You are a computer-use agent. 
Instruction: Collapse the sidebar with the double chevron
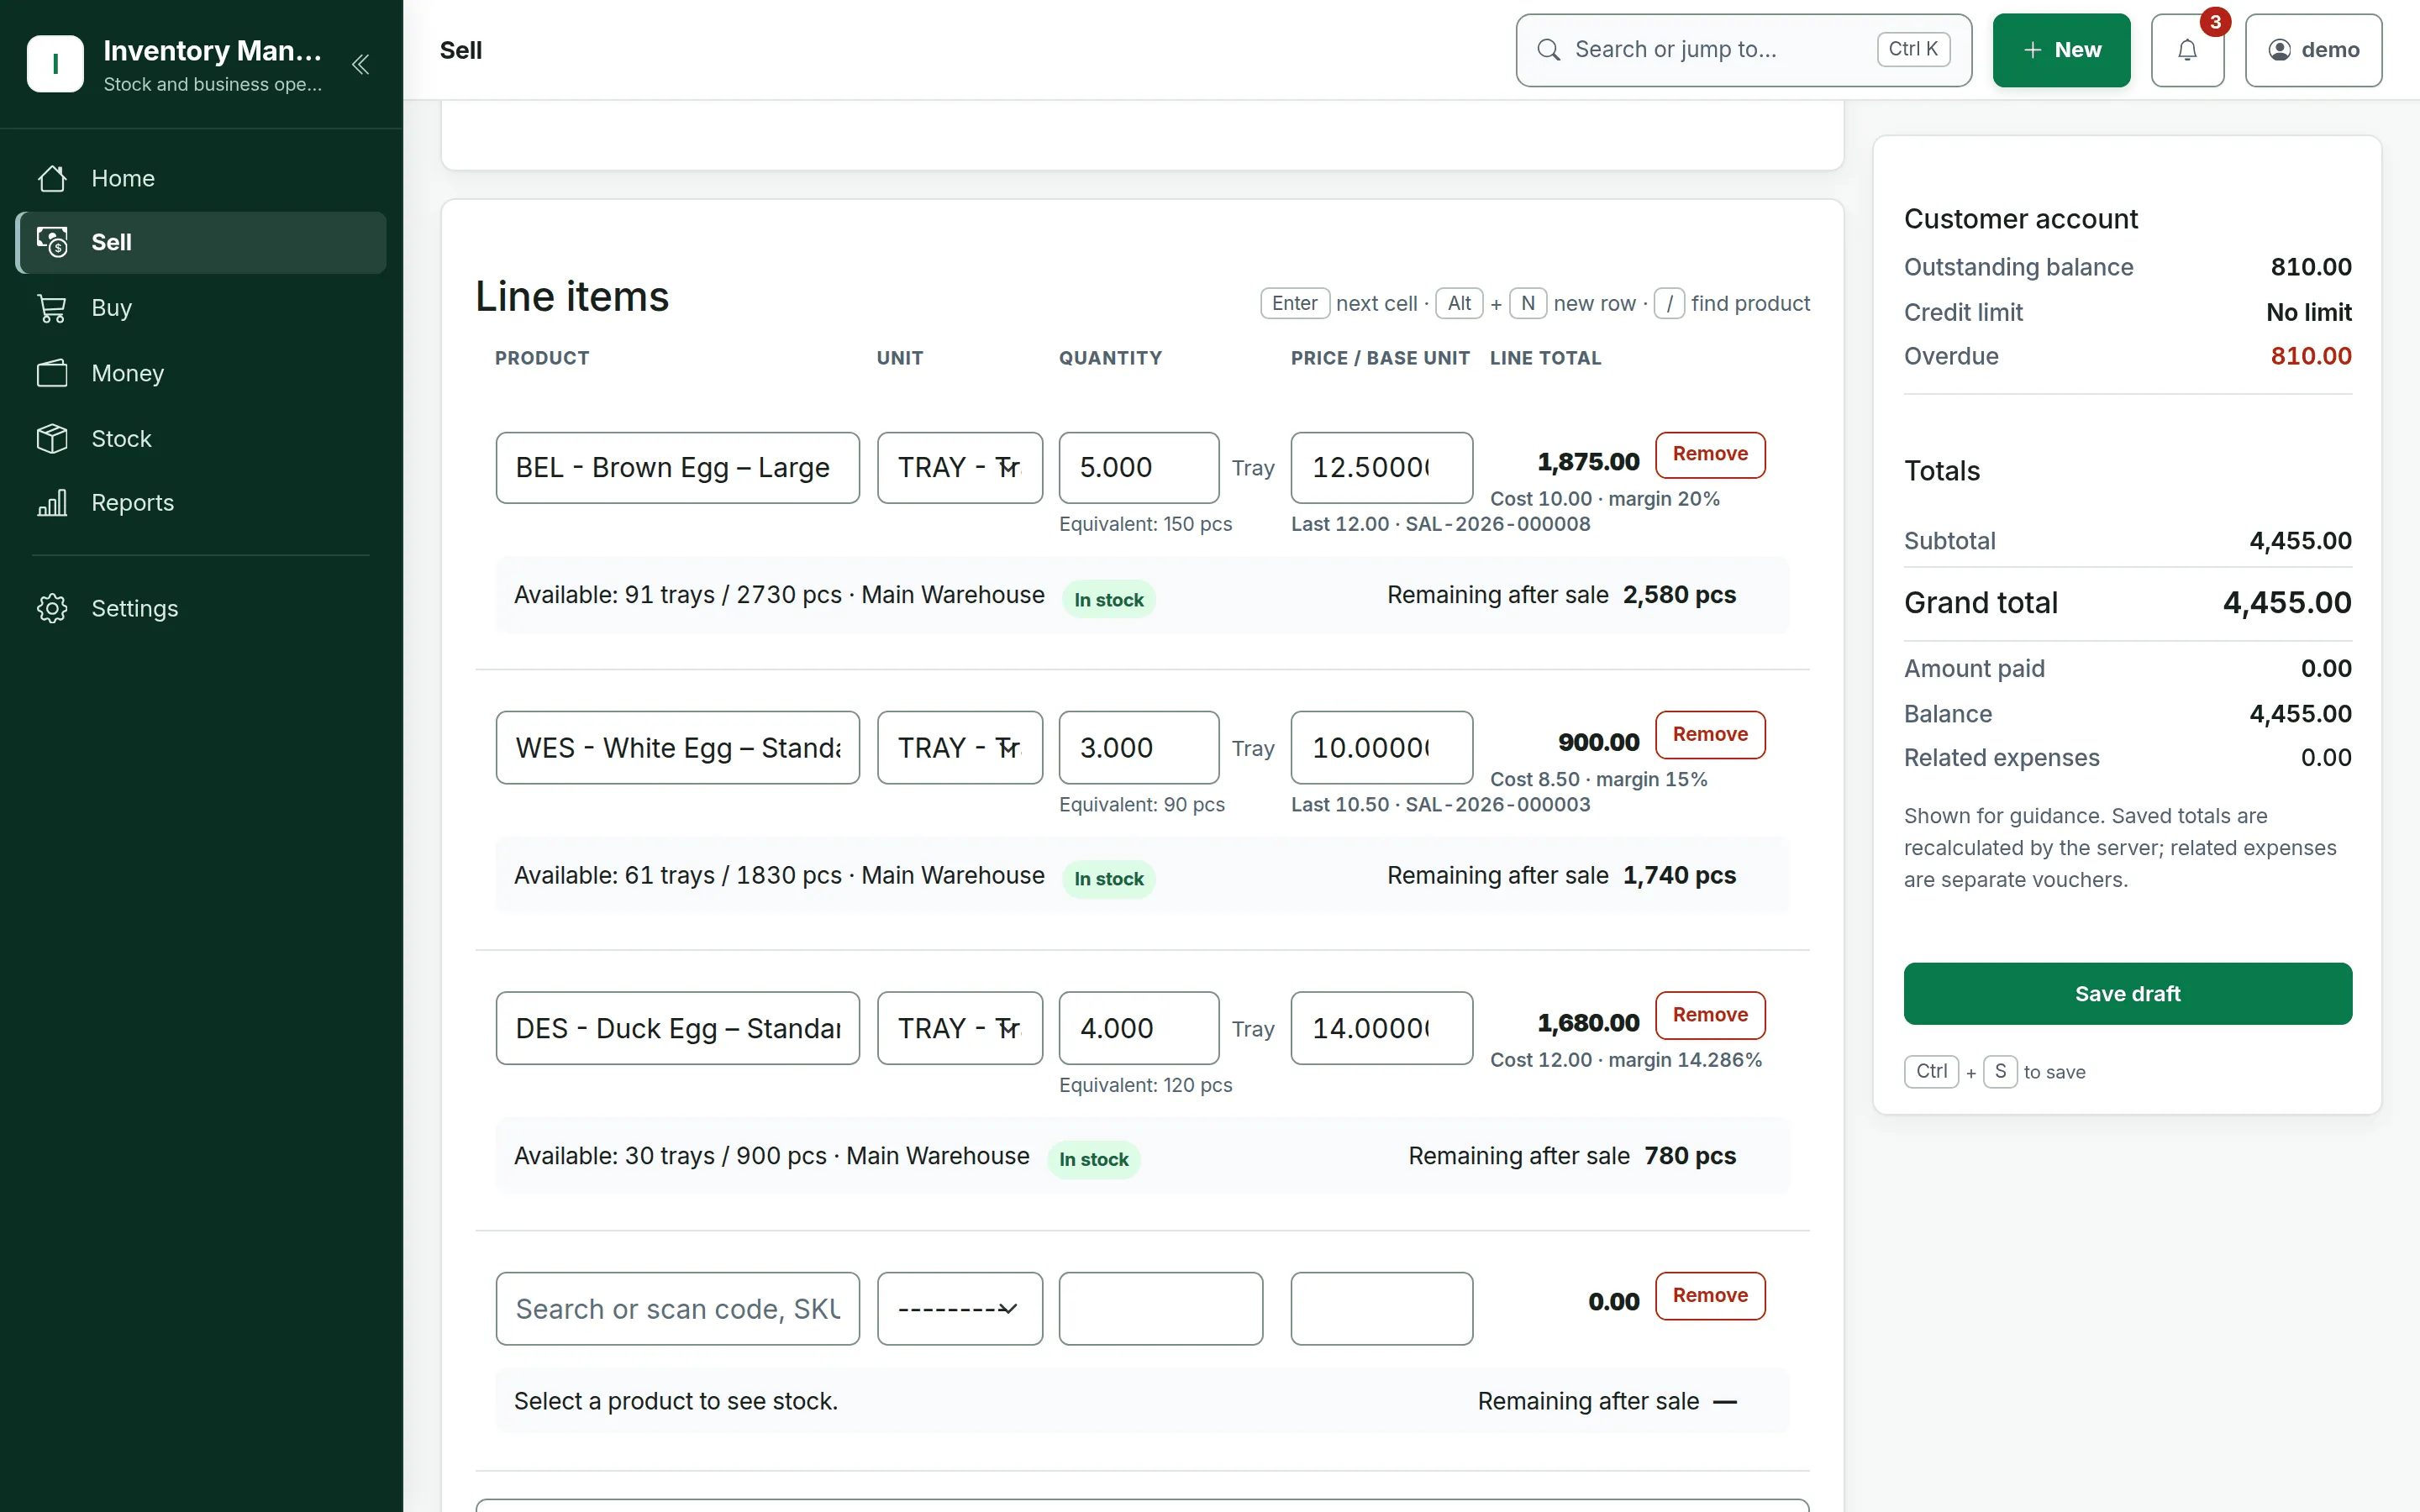[361, 65]
